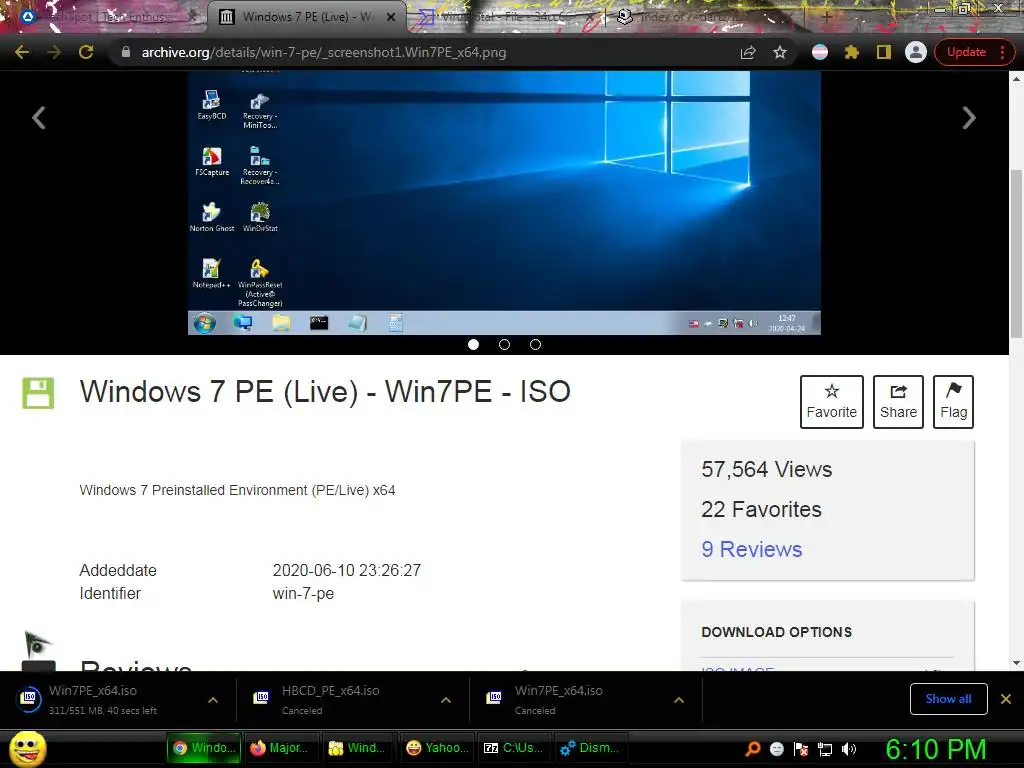Open the Action Center flag tray icon
The image size is (1024, 768).
[801, 749]
